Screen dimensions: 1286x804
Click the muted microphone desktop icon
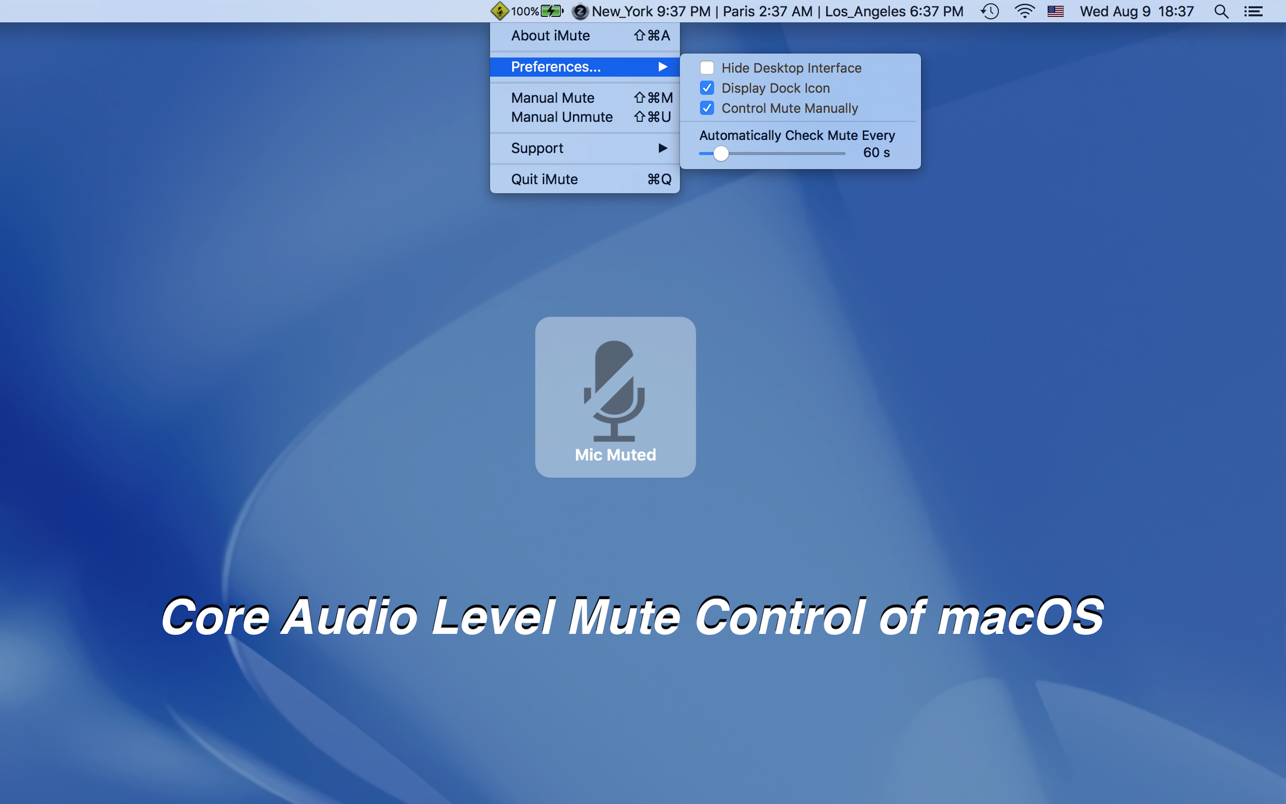coord(614,391)
